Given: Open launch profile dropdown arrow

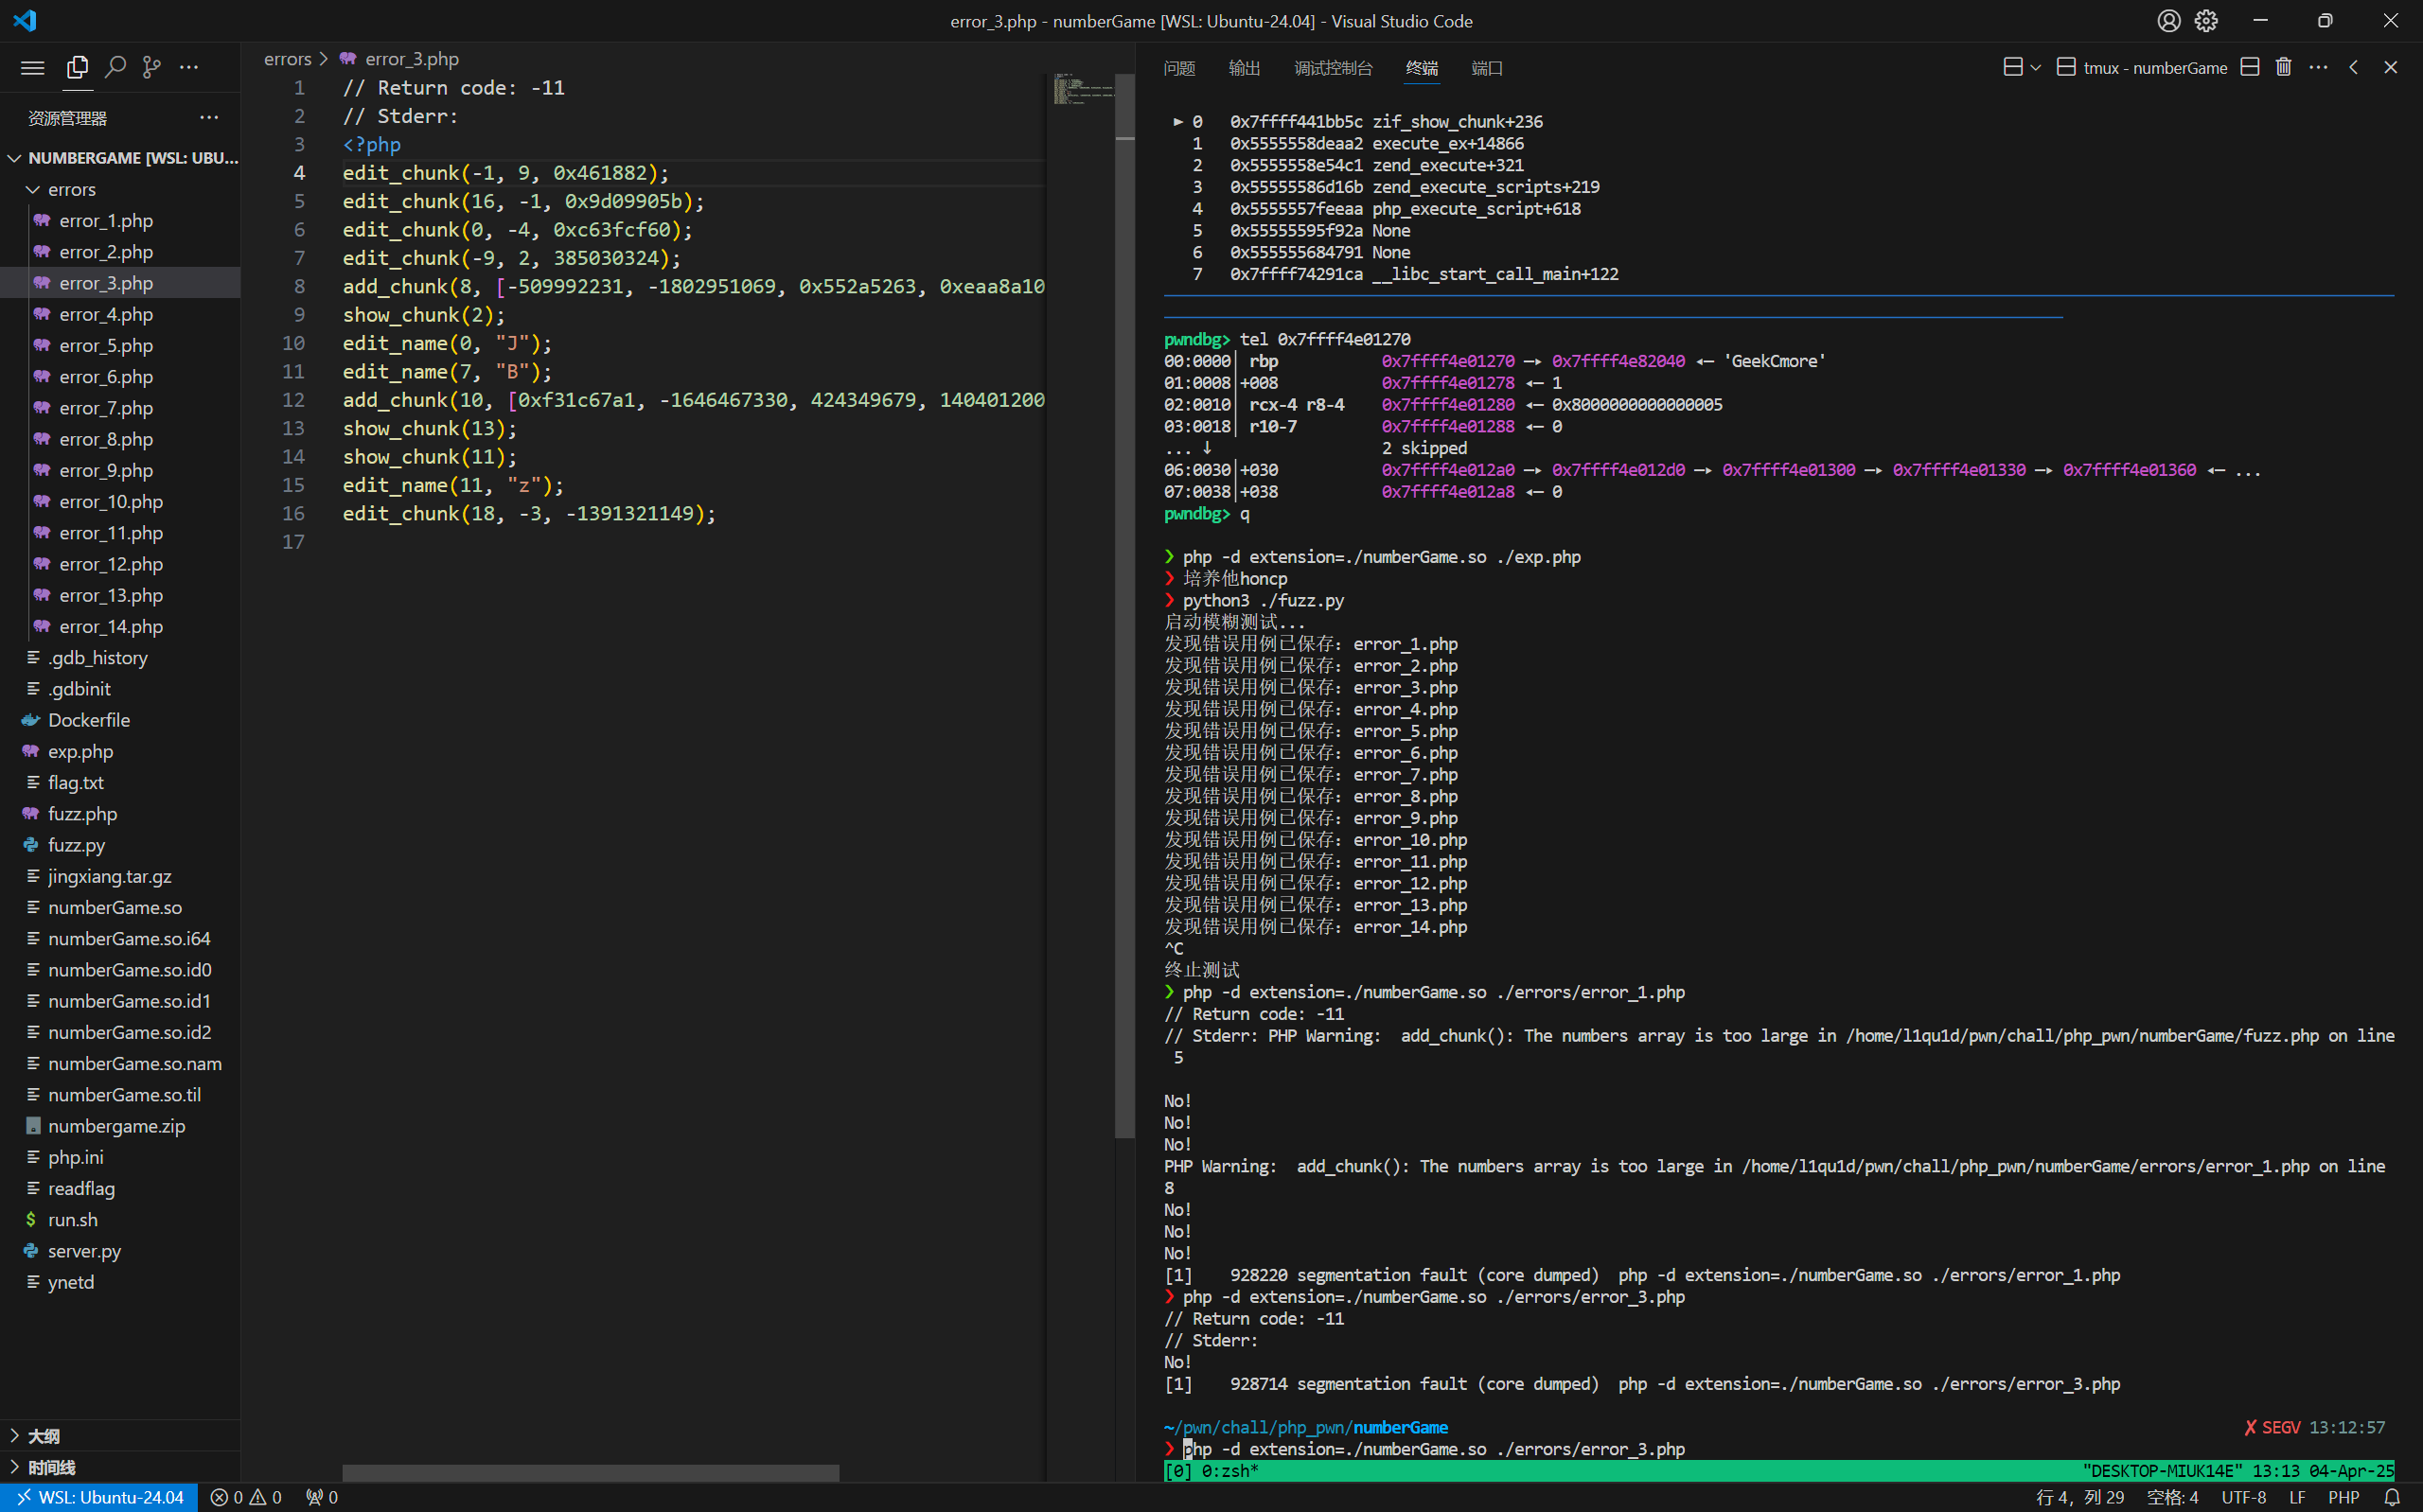Looking at the screenshot, I should pyautogui.click(x=2035, y=68).
